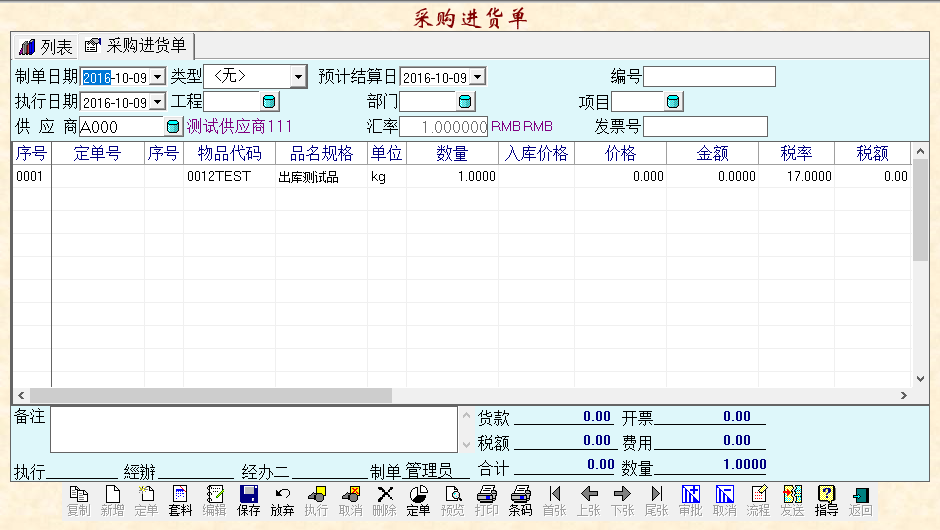The width and height of the screenshot is (940, 530).
Task: Go to last record with 尾张 icon
Action: tap(656, 501)
